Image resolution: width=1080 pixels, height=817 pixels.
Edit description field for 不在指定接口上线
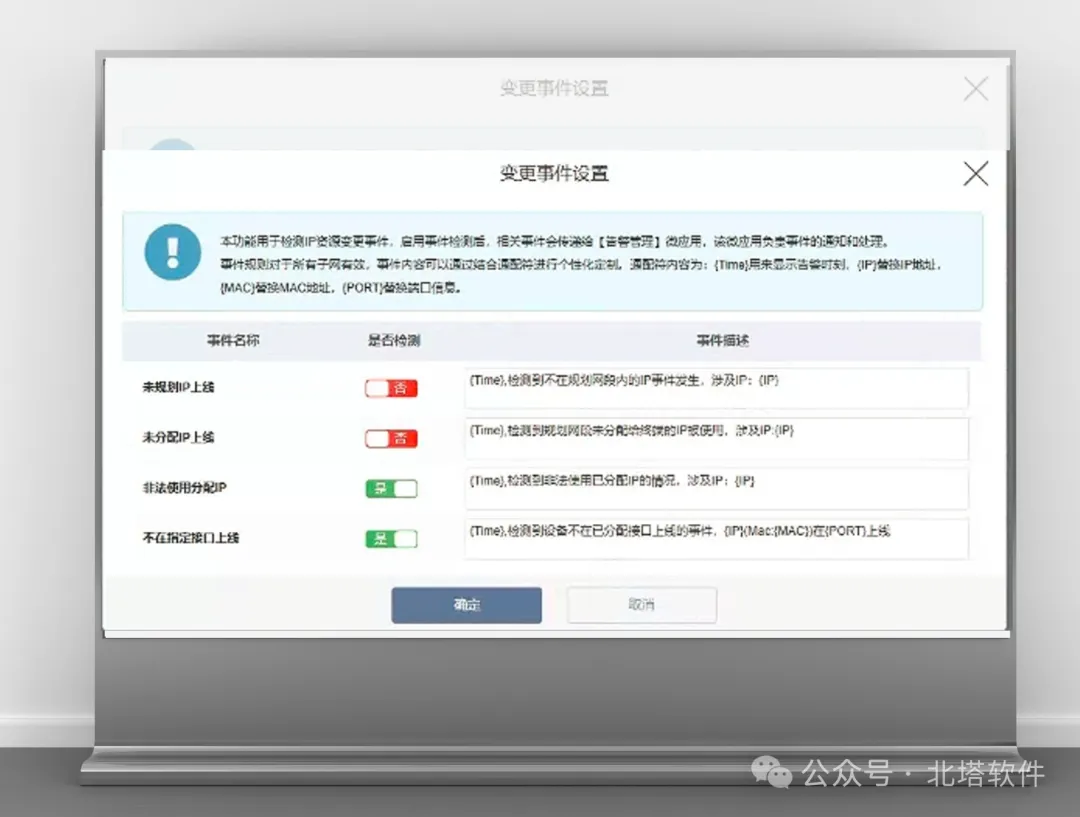[x=716, y=539]
